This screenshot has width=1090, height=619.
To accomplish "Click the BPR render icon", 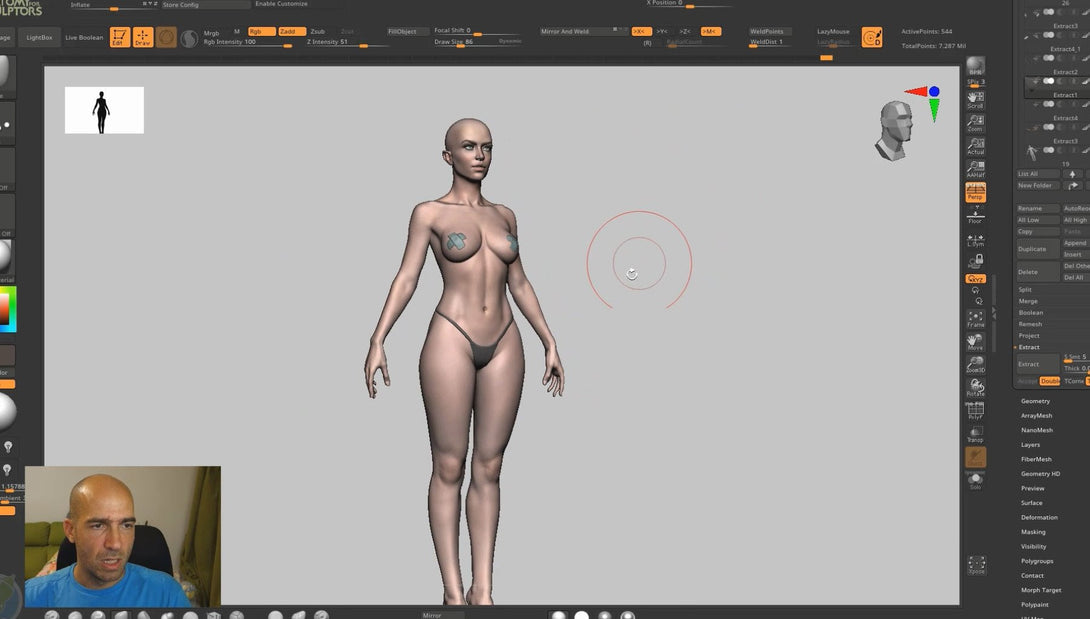I will coord(975,67).
